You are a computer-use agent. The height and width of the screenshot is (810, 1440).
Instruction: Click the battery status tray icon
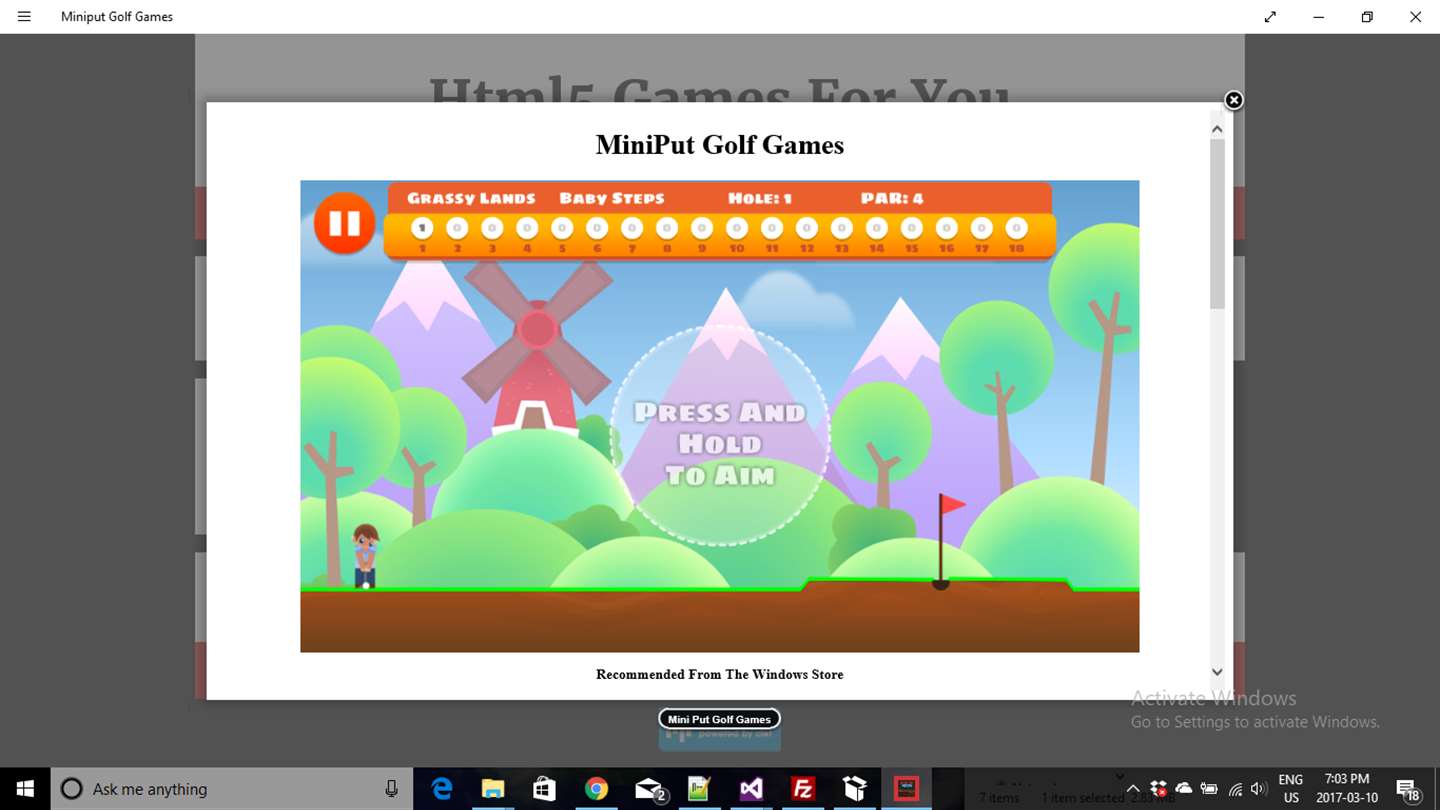[1209, 789]
